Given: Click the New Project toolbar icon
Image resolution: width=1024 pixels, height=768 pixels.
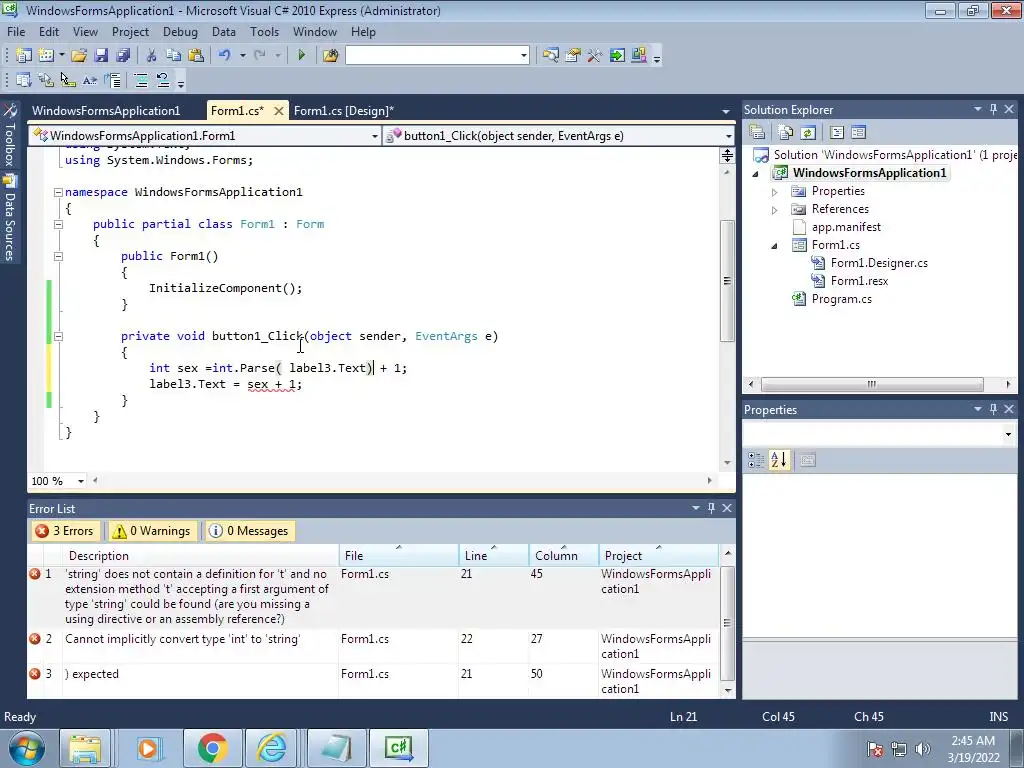Looking at the screenshot, I should [x=24, y=56].
